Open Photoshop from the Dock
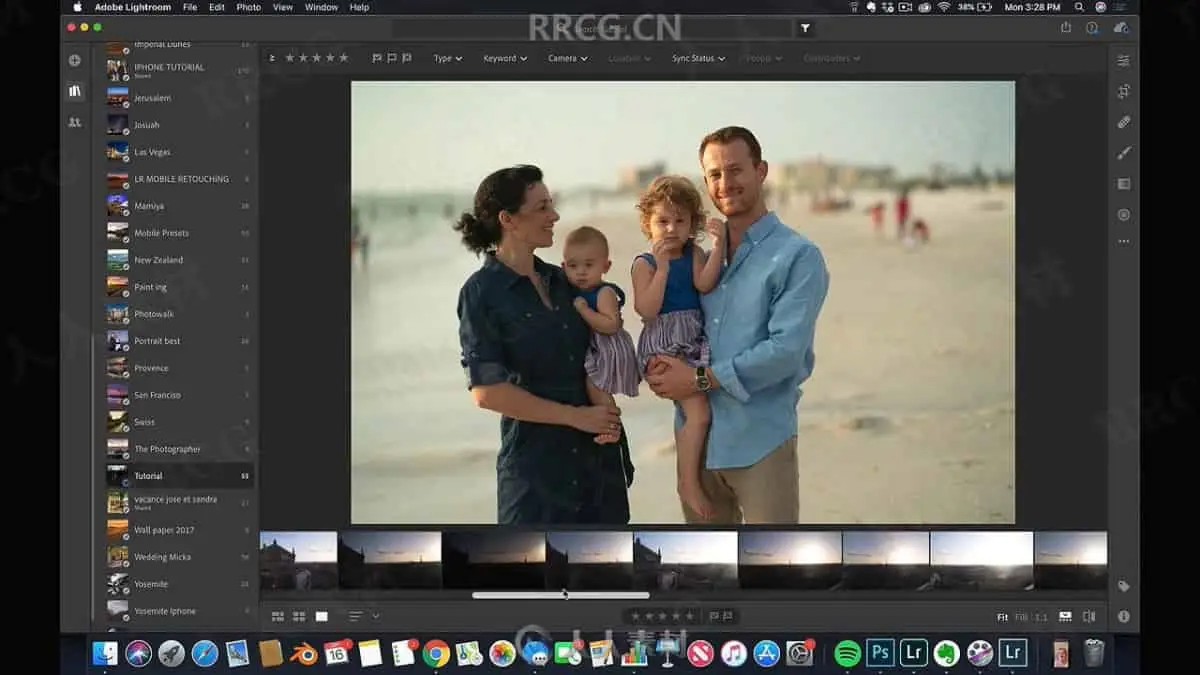 [880, 653]
